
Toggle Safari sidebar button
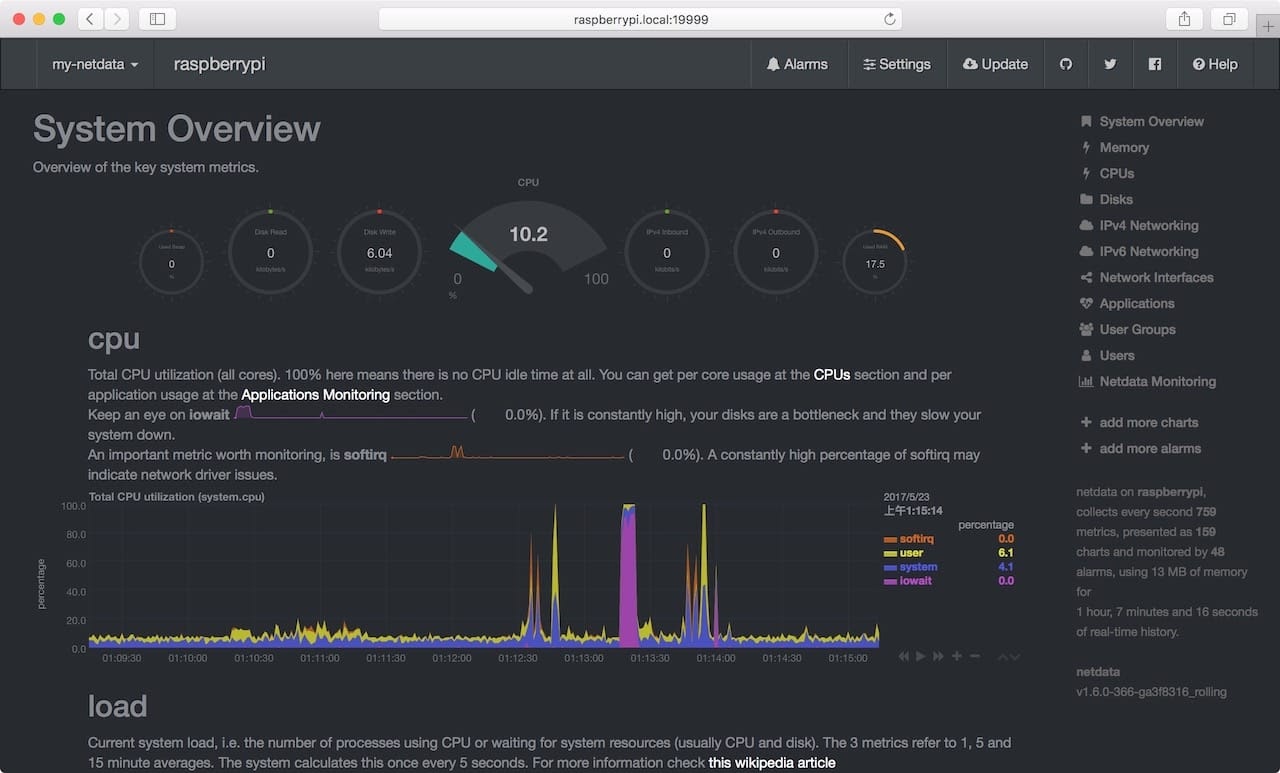point(157,18)
